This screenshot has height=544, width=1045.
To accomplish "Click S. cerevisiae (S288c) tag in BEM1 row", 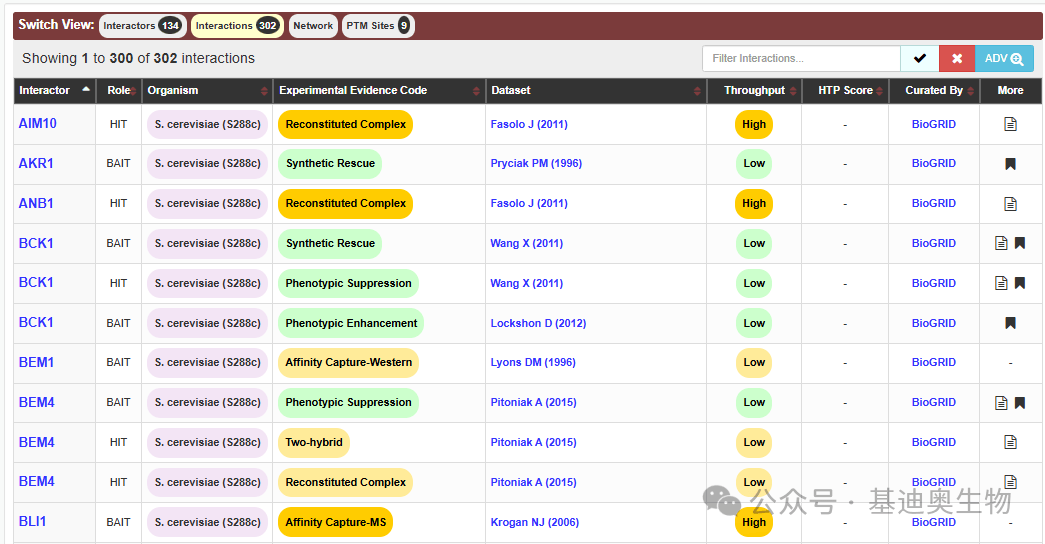I will pos(207,362).
